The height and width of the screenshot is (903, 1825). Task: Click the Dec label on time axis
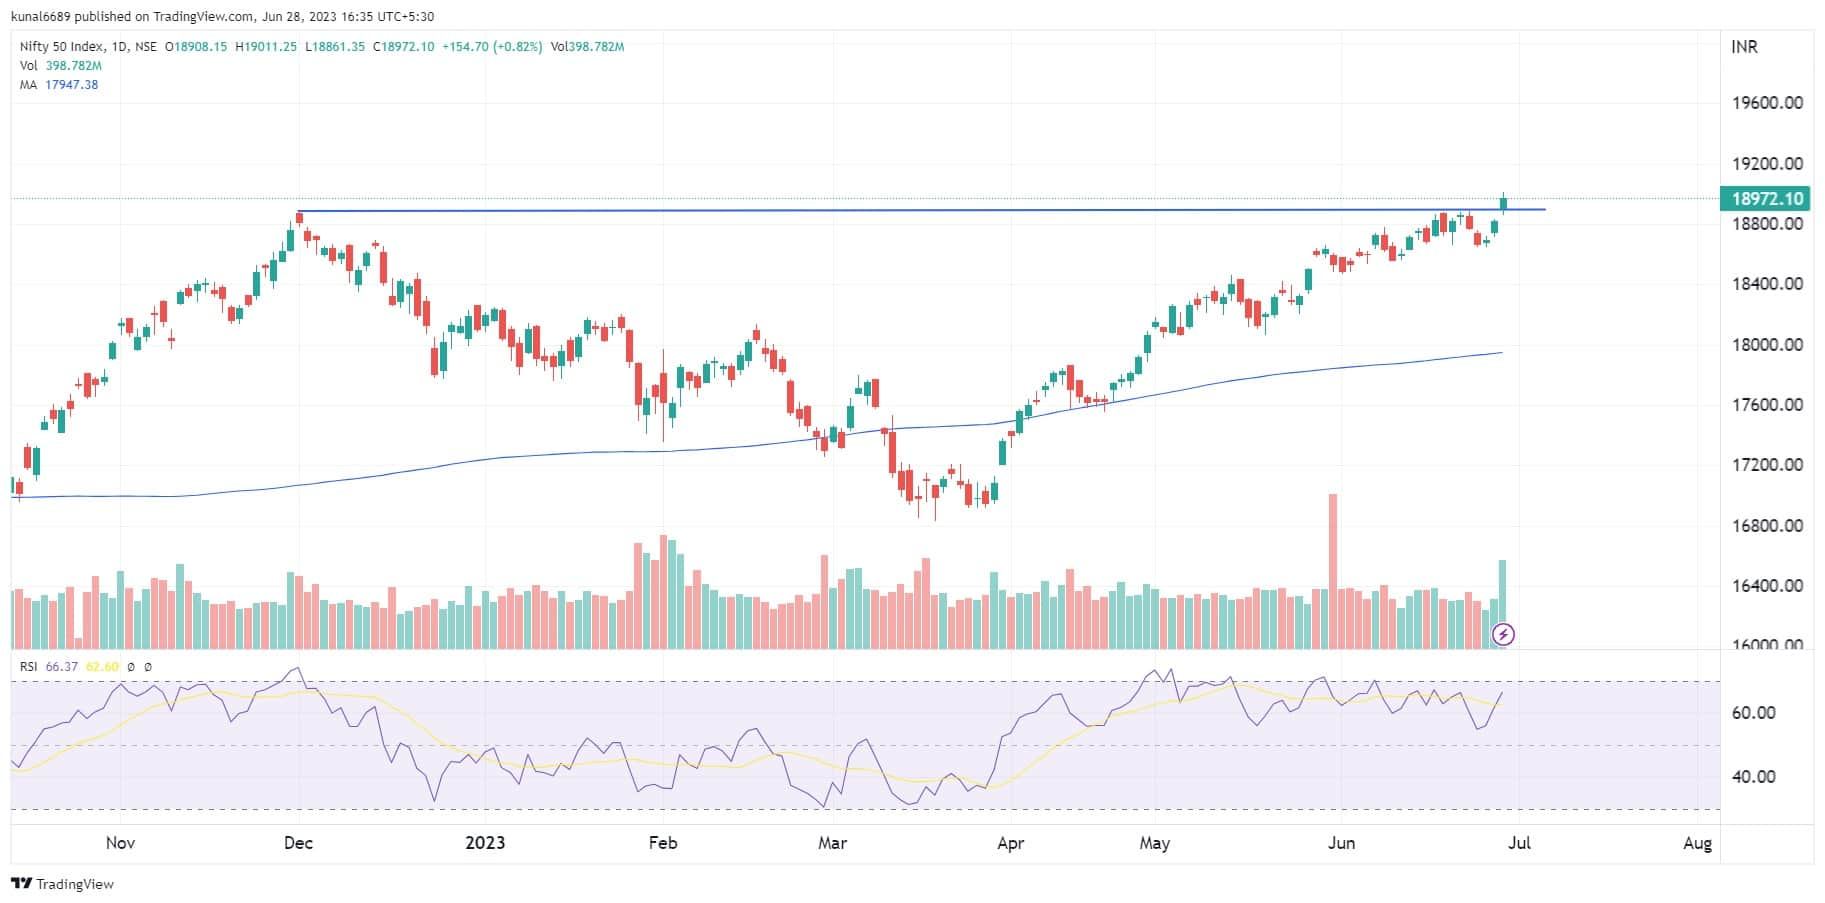click(298, 843)
